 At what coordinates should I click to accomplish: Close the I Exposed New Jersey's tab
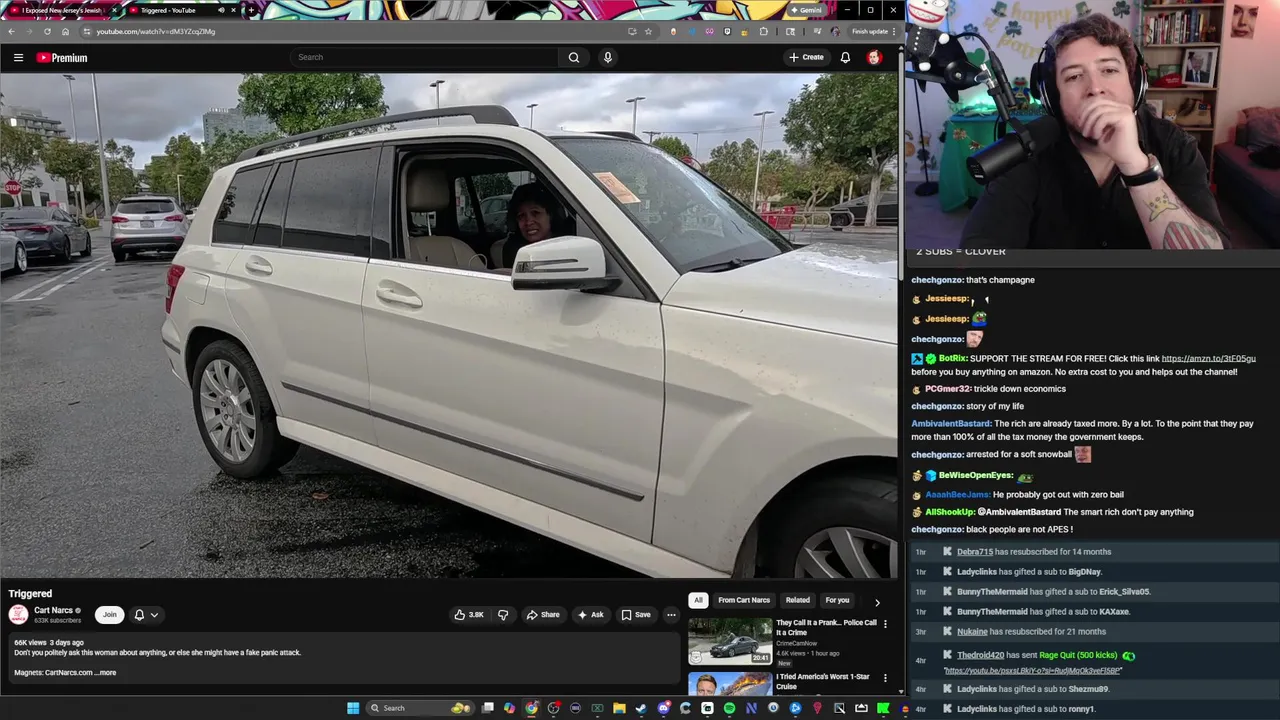coord(114,10)
